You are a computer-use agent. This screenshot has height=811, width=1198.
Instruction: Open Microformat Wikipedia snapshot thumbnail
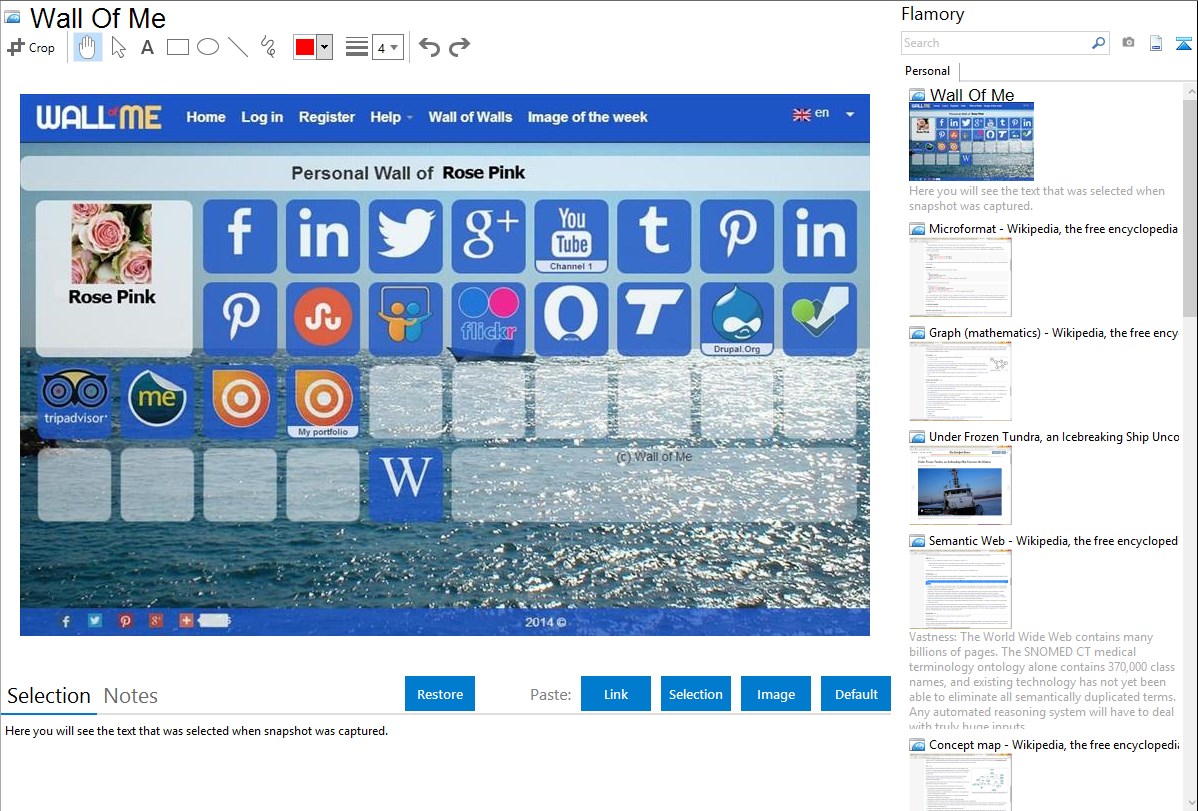click(x=960, y=277)
